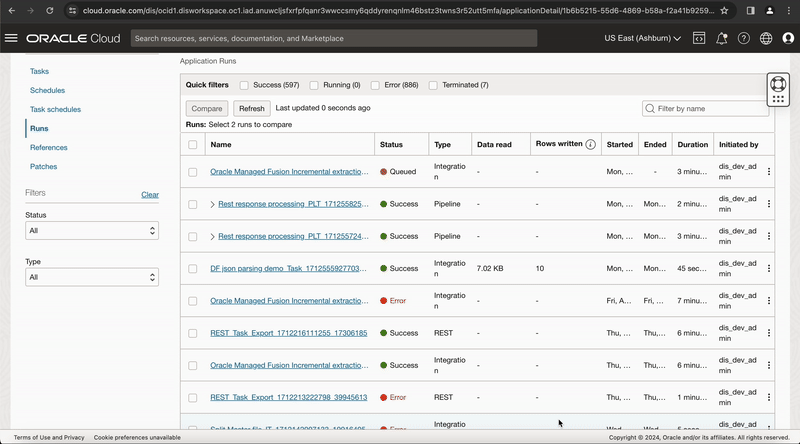Image resolution: width=800 pixels, height=444 pixels.
Task: Open actions menu for Queued Fusion extraction run
Action: (x=769, y=172)
